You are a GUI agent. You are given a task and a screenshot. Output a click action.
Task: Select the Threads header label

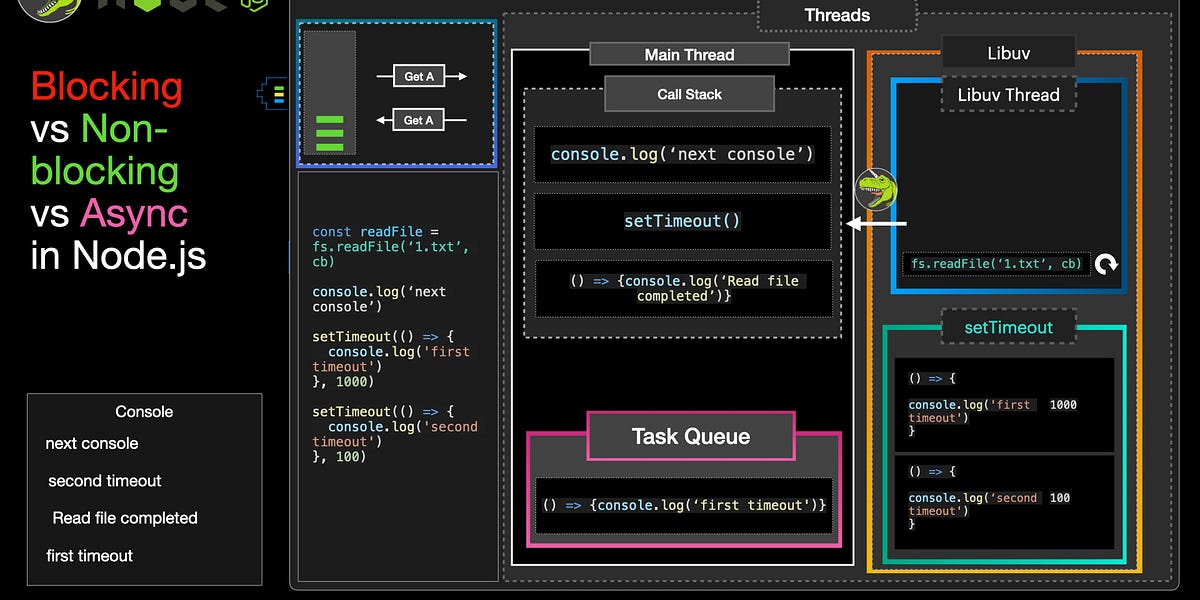point(836,14)
